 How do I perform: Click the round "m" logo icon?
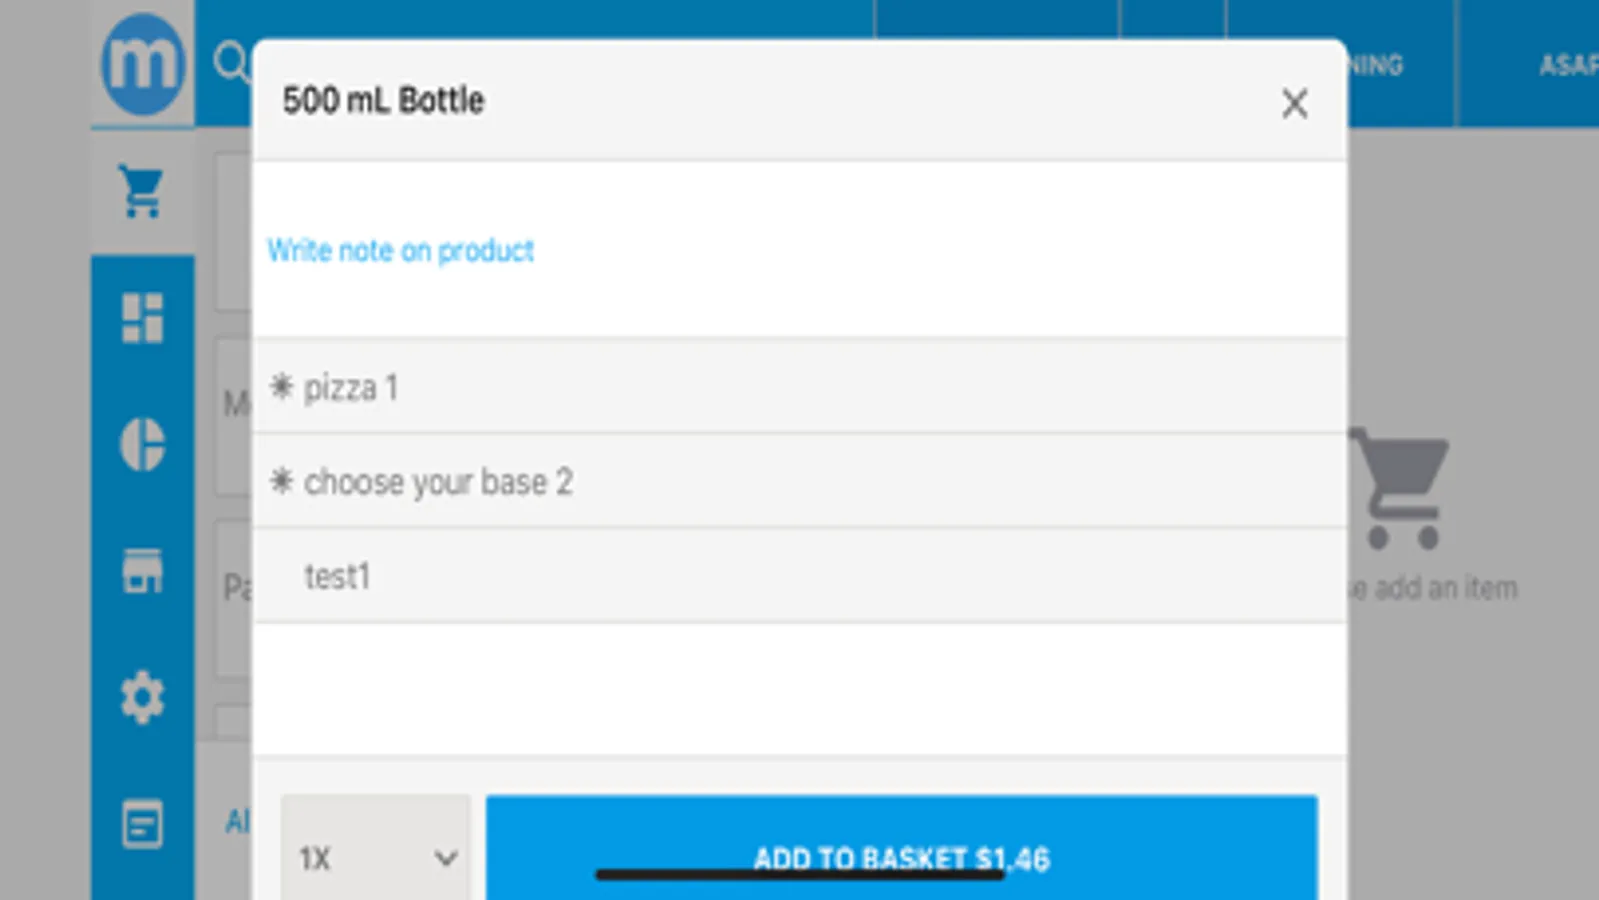coord(142,65)
